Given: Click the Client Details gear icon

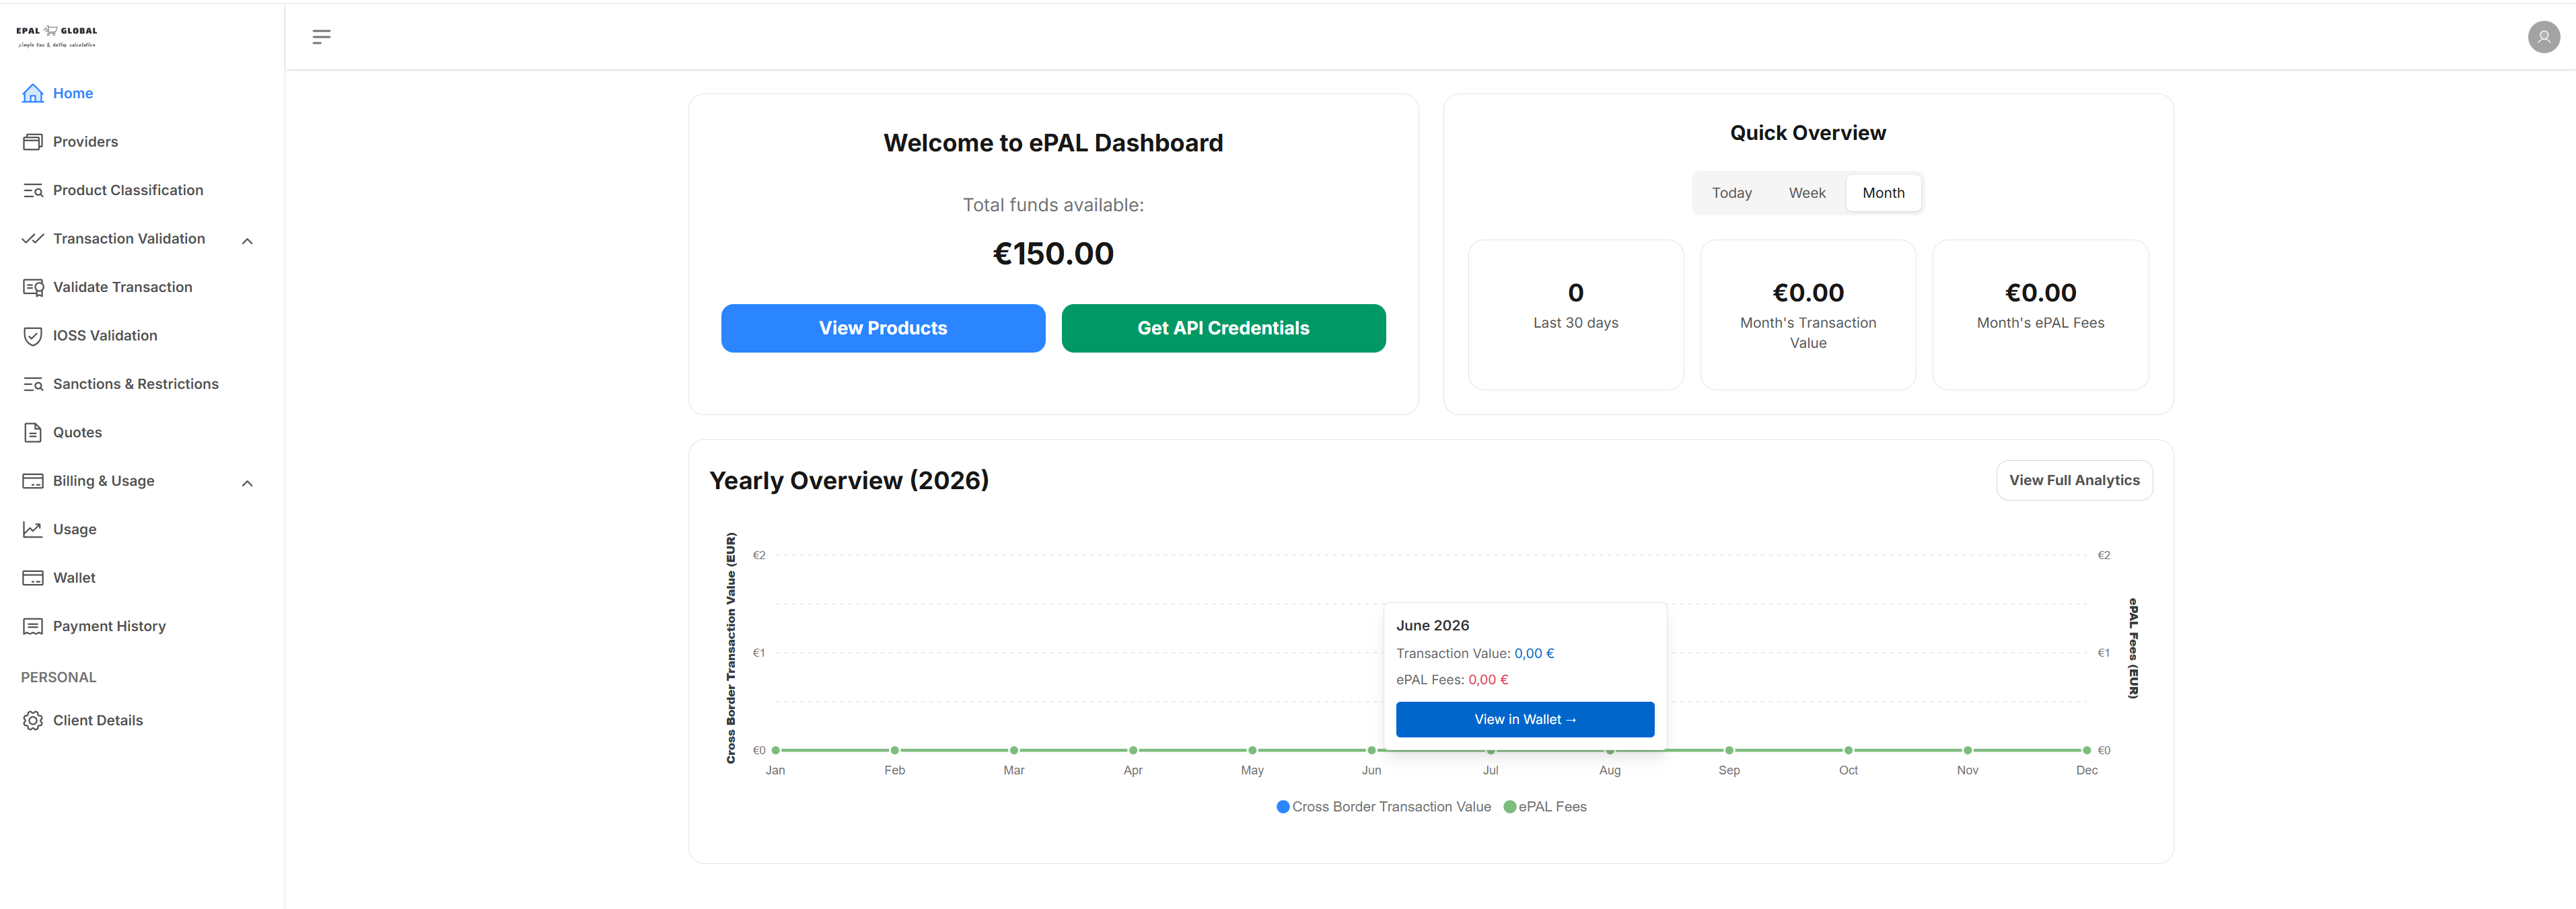Looking at the screenshot, I should (x=33, y=721).
